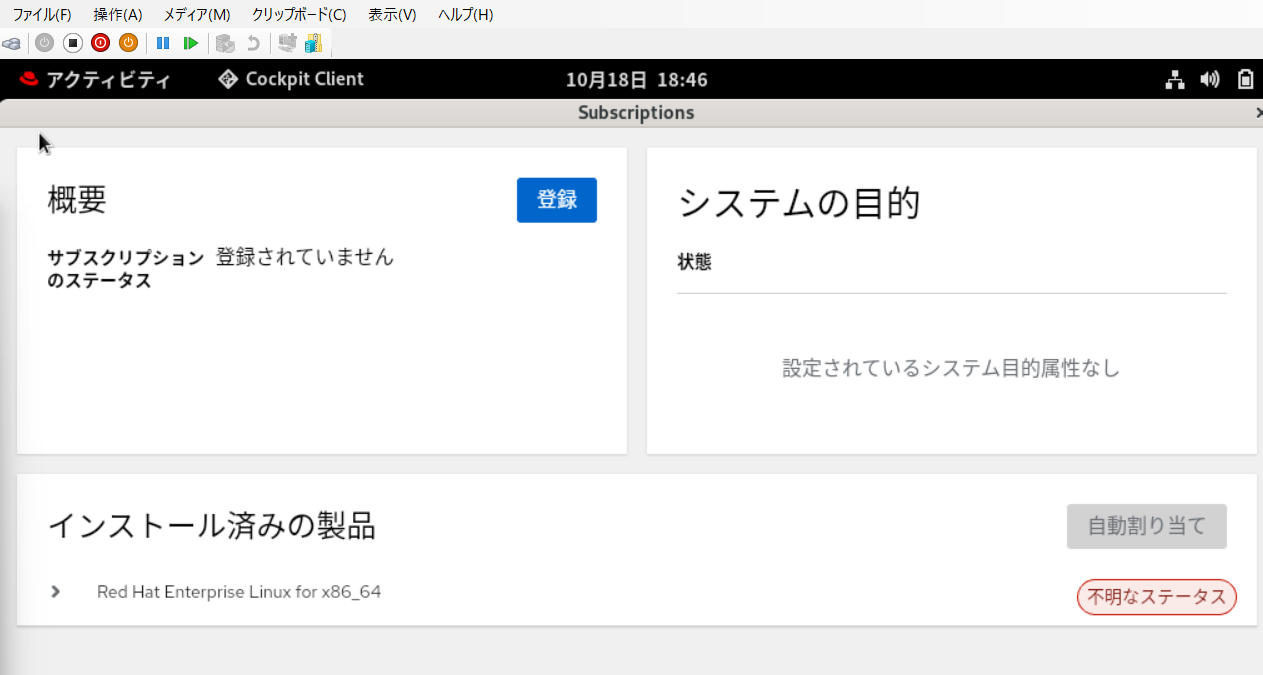Click the インストール済みの製品 heading
Image resolution: width=1263 pixels, height=675 pixels.
pos(212,525)
